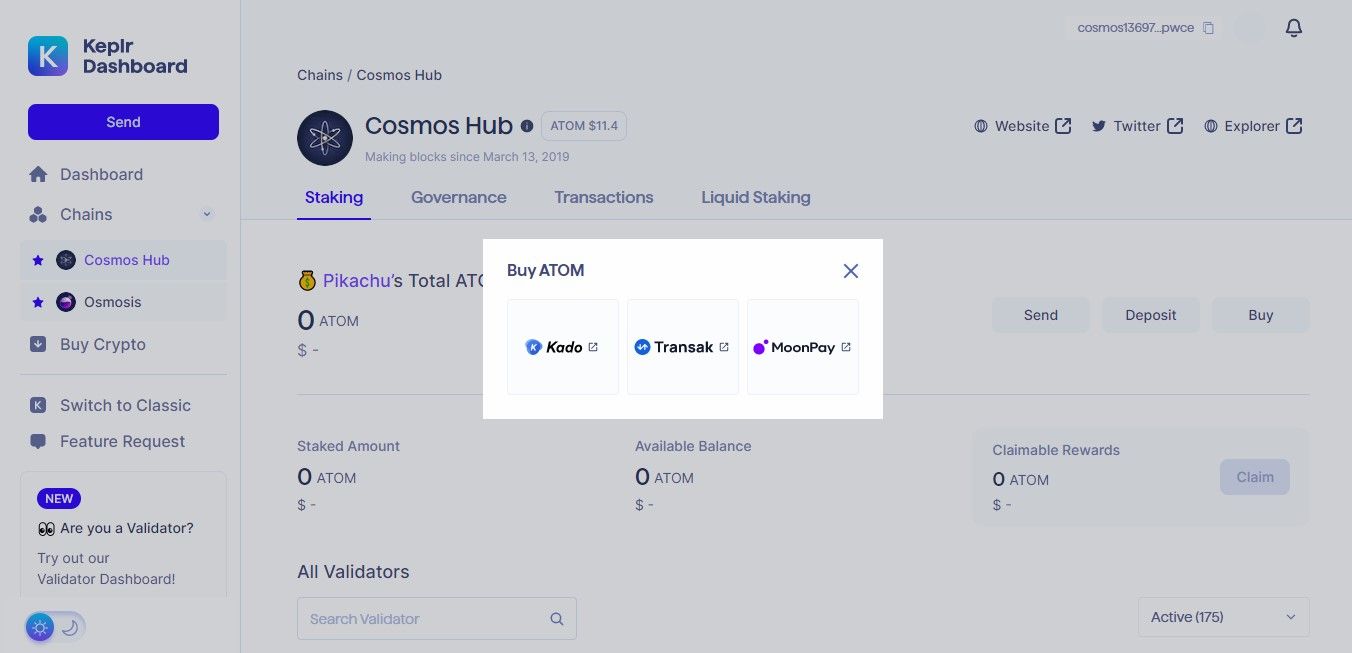
Task: Go to Dashboard in sidebar
Action: (101, 174)
